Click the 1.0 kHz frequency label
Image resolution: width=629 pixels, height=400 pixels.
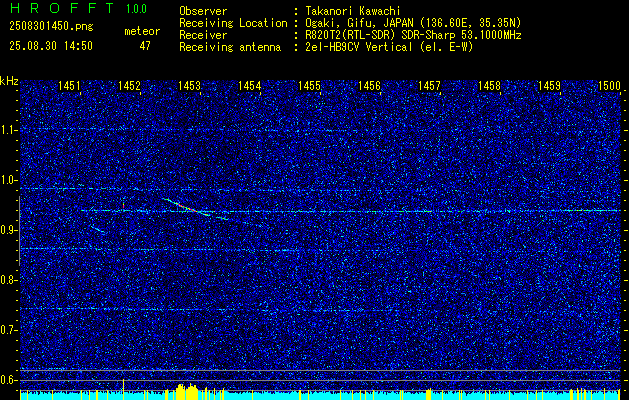pyautogui.click(x=8, y=180)
